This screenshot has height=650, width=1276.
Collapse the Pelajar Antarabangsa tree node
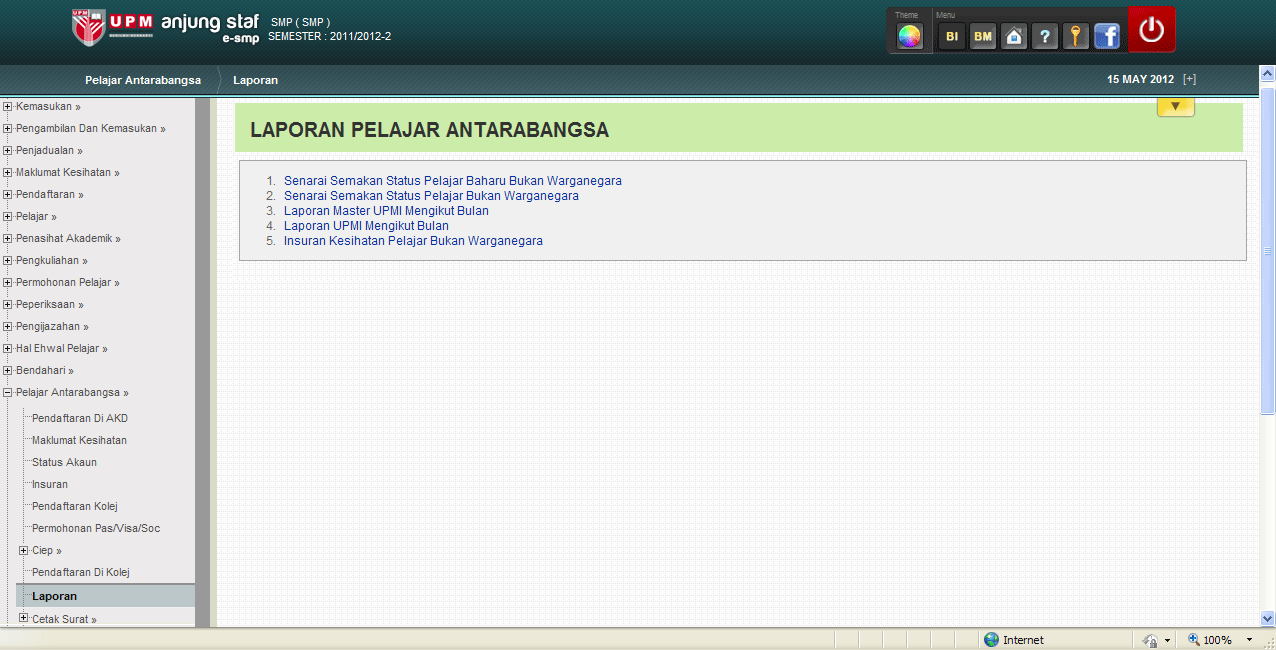tap(8, 393)
